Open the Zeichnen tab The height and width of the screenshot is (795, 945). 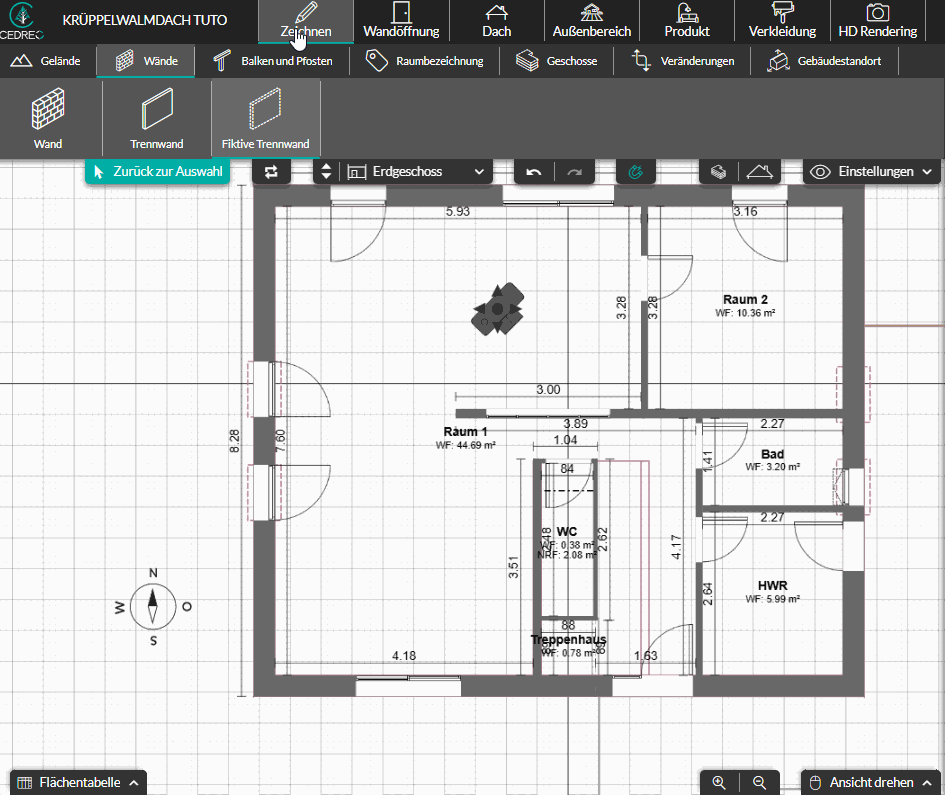coord(306,22)
